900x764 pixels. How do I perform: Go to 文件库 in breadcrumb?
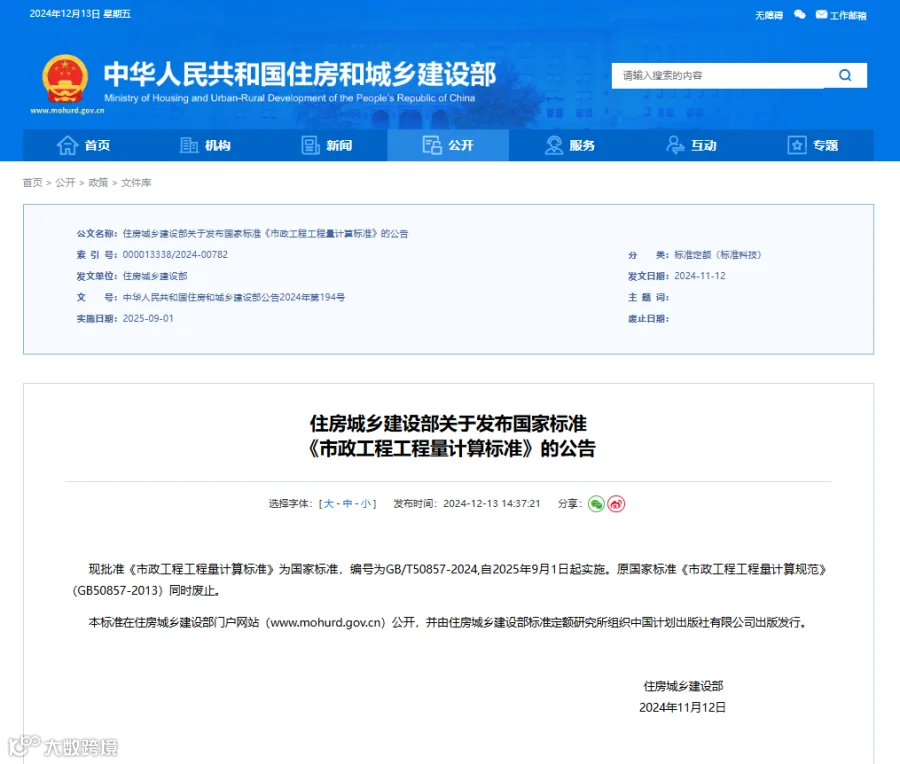click(x=136, y=183)
